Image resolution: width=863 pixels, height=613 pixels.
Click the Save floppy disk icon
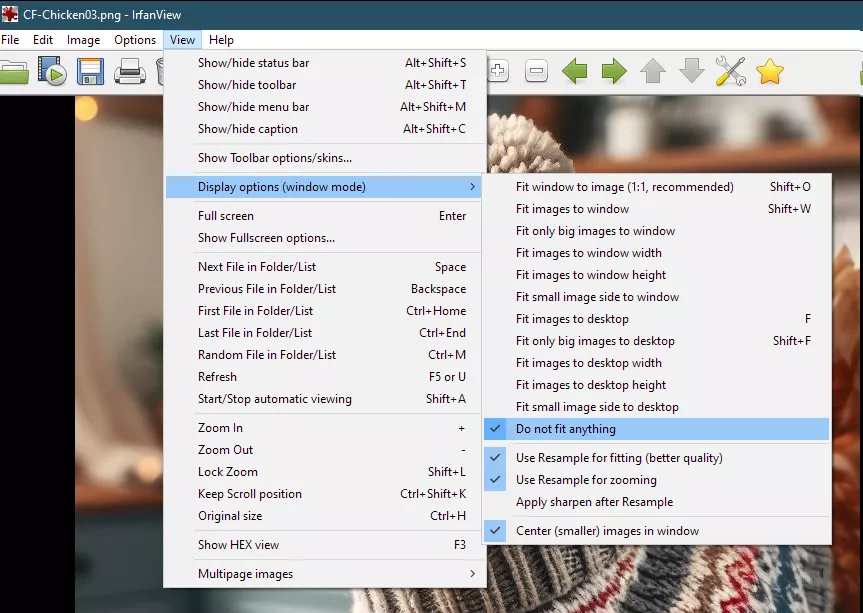click(x=91, y=71)
